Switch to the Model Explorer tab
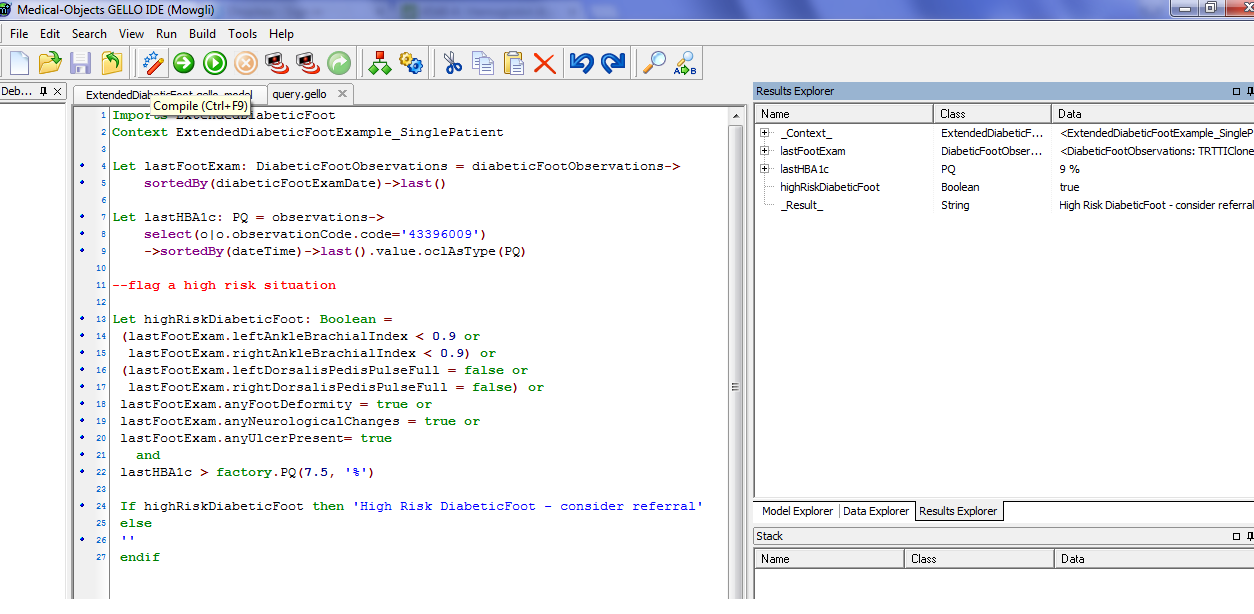This screenshot has height=614, width=1254. (x=797, y=511)
